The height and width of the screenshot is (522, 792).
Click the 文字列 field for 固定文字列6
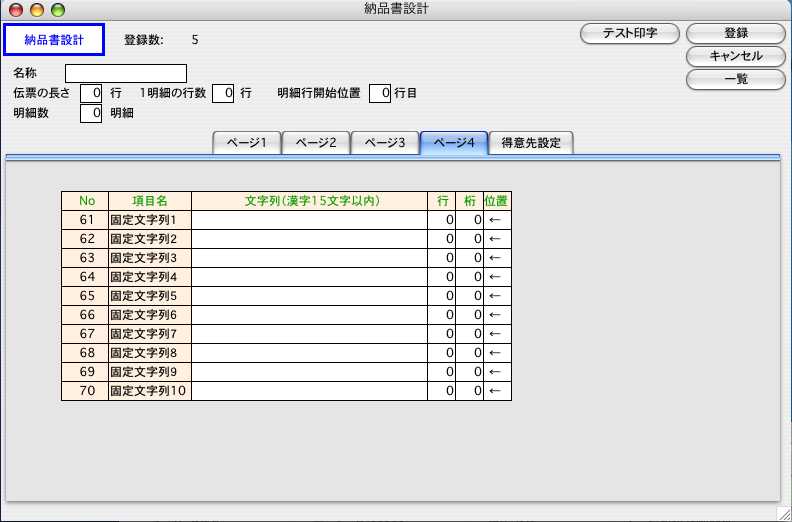310,315
